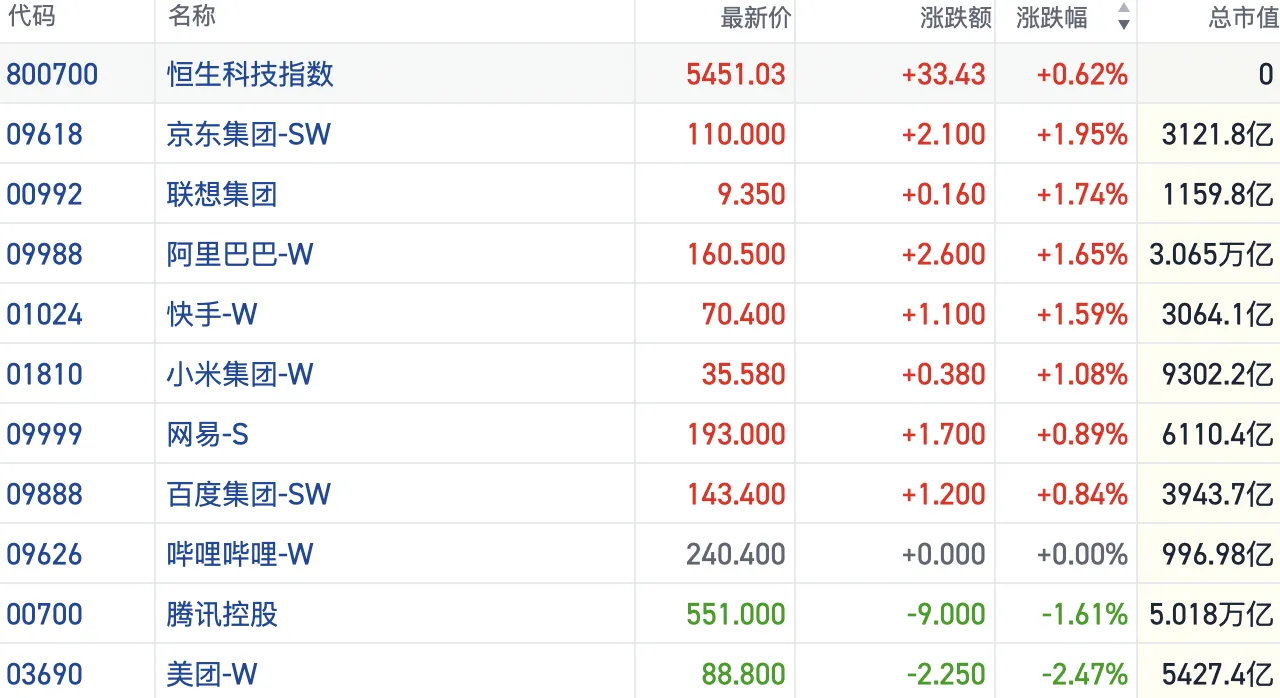This screenshot has width=1280, height=698.
Task: Click the descending sort arrow beside 涨跌幅
Action: [x=1124, y=25]
